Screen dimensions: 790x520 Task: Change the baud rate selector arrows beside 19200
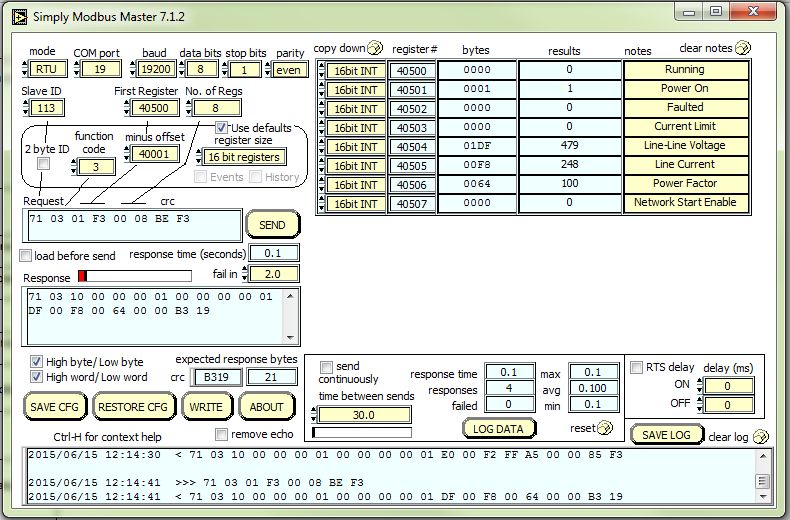point(133,69)
